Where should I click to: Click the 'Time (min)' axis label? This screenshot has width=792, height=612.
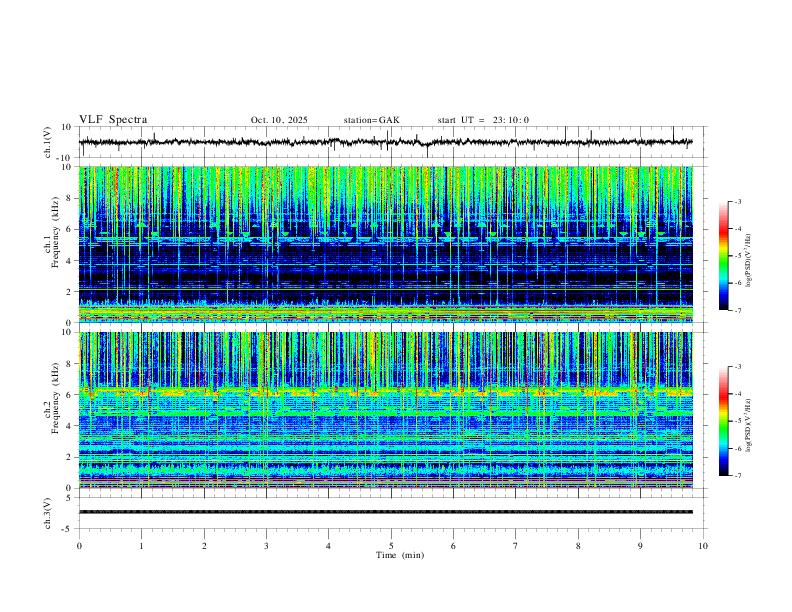pos(400,555)
